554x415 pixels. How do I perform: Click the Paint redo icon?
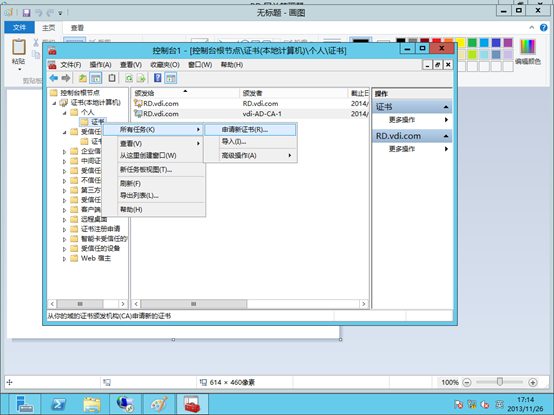click(50, 13)
